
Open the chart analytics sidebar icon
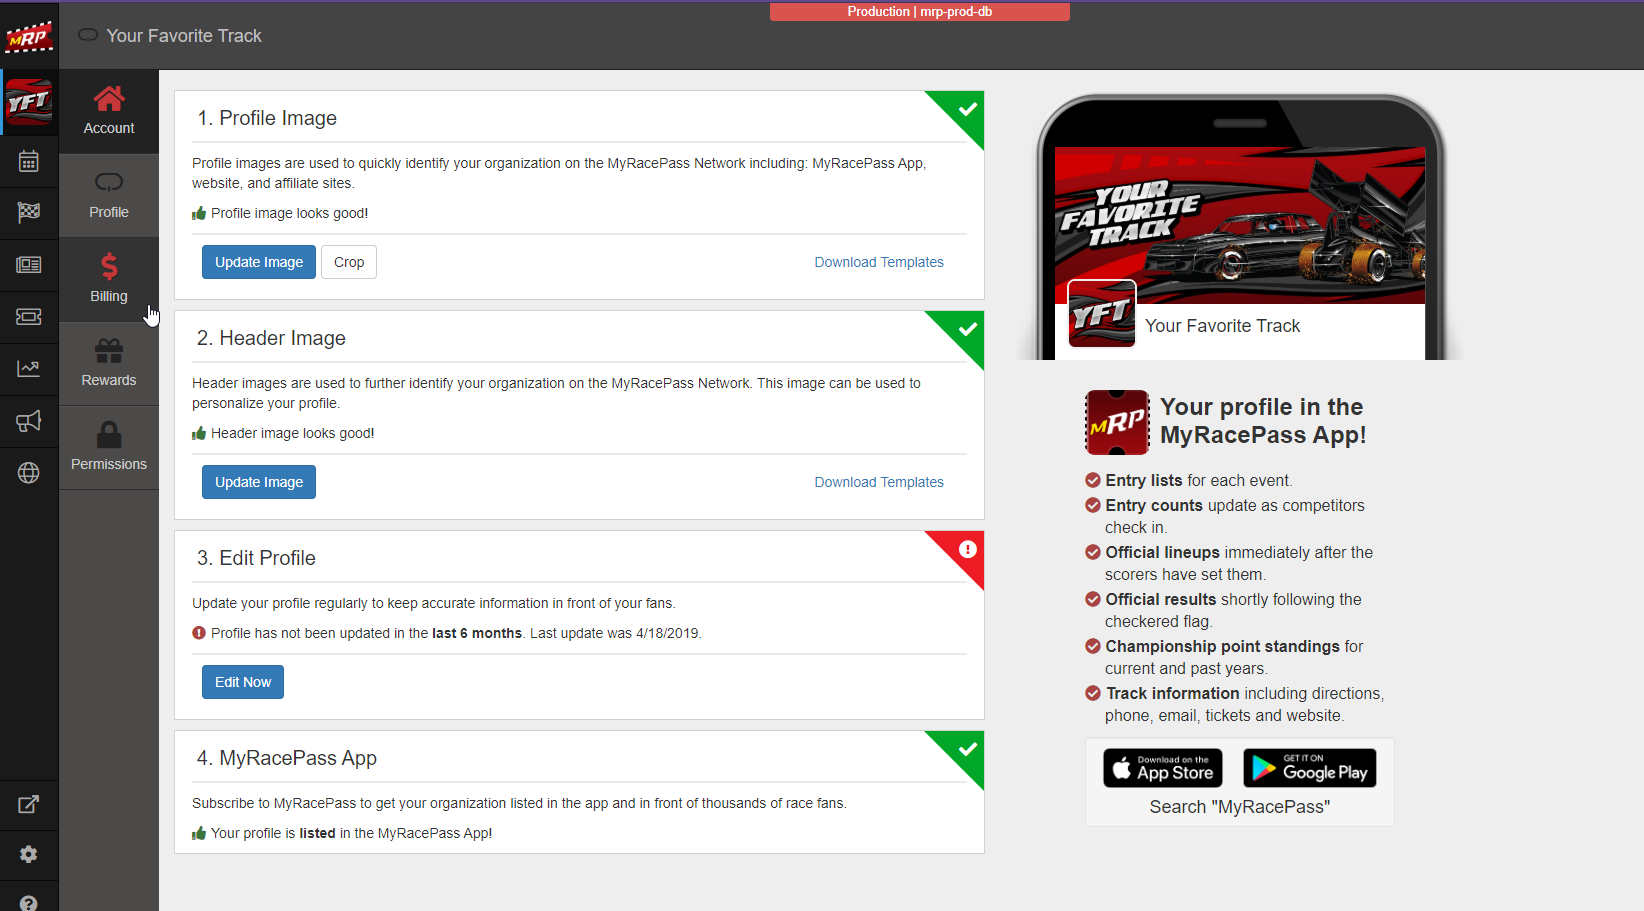point(29,369)
